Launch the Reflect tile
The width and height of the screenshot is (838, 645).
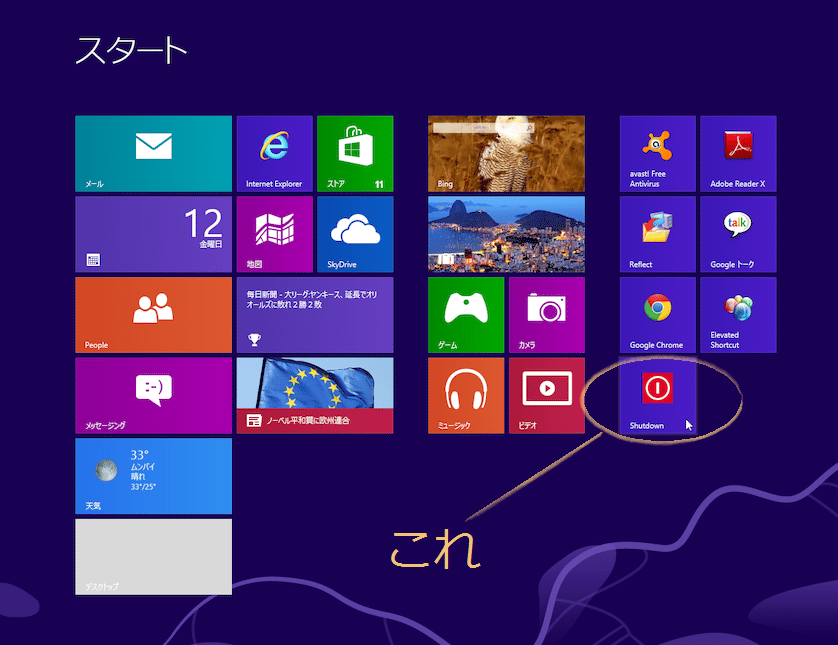coord(658,235)
